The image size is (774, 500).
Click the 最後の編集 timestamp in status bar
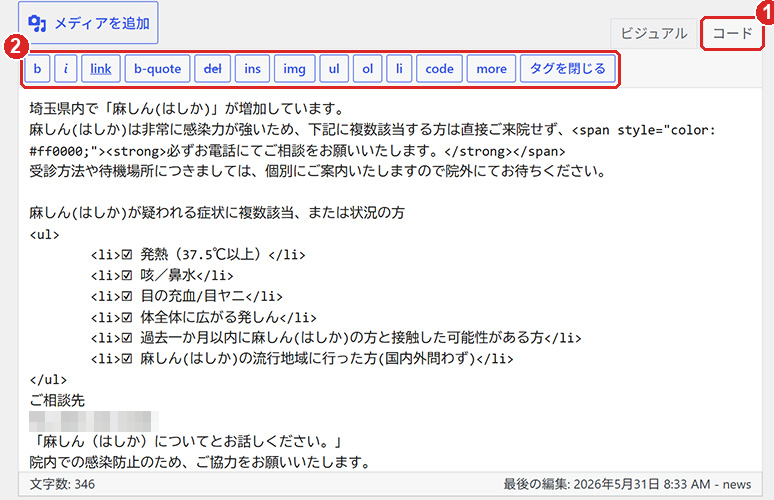(x=627, y=484)
